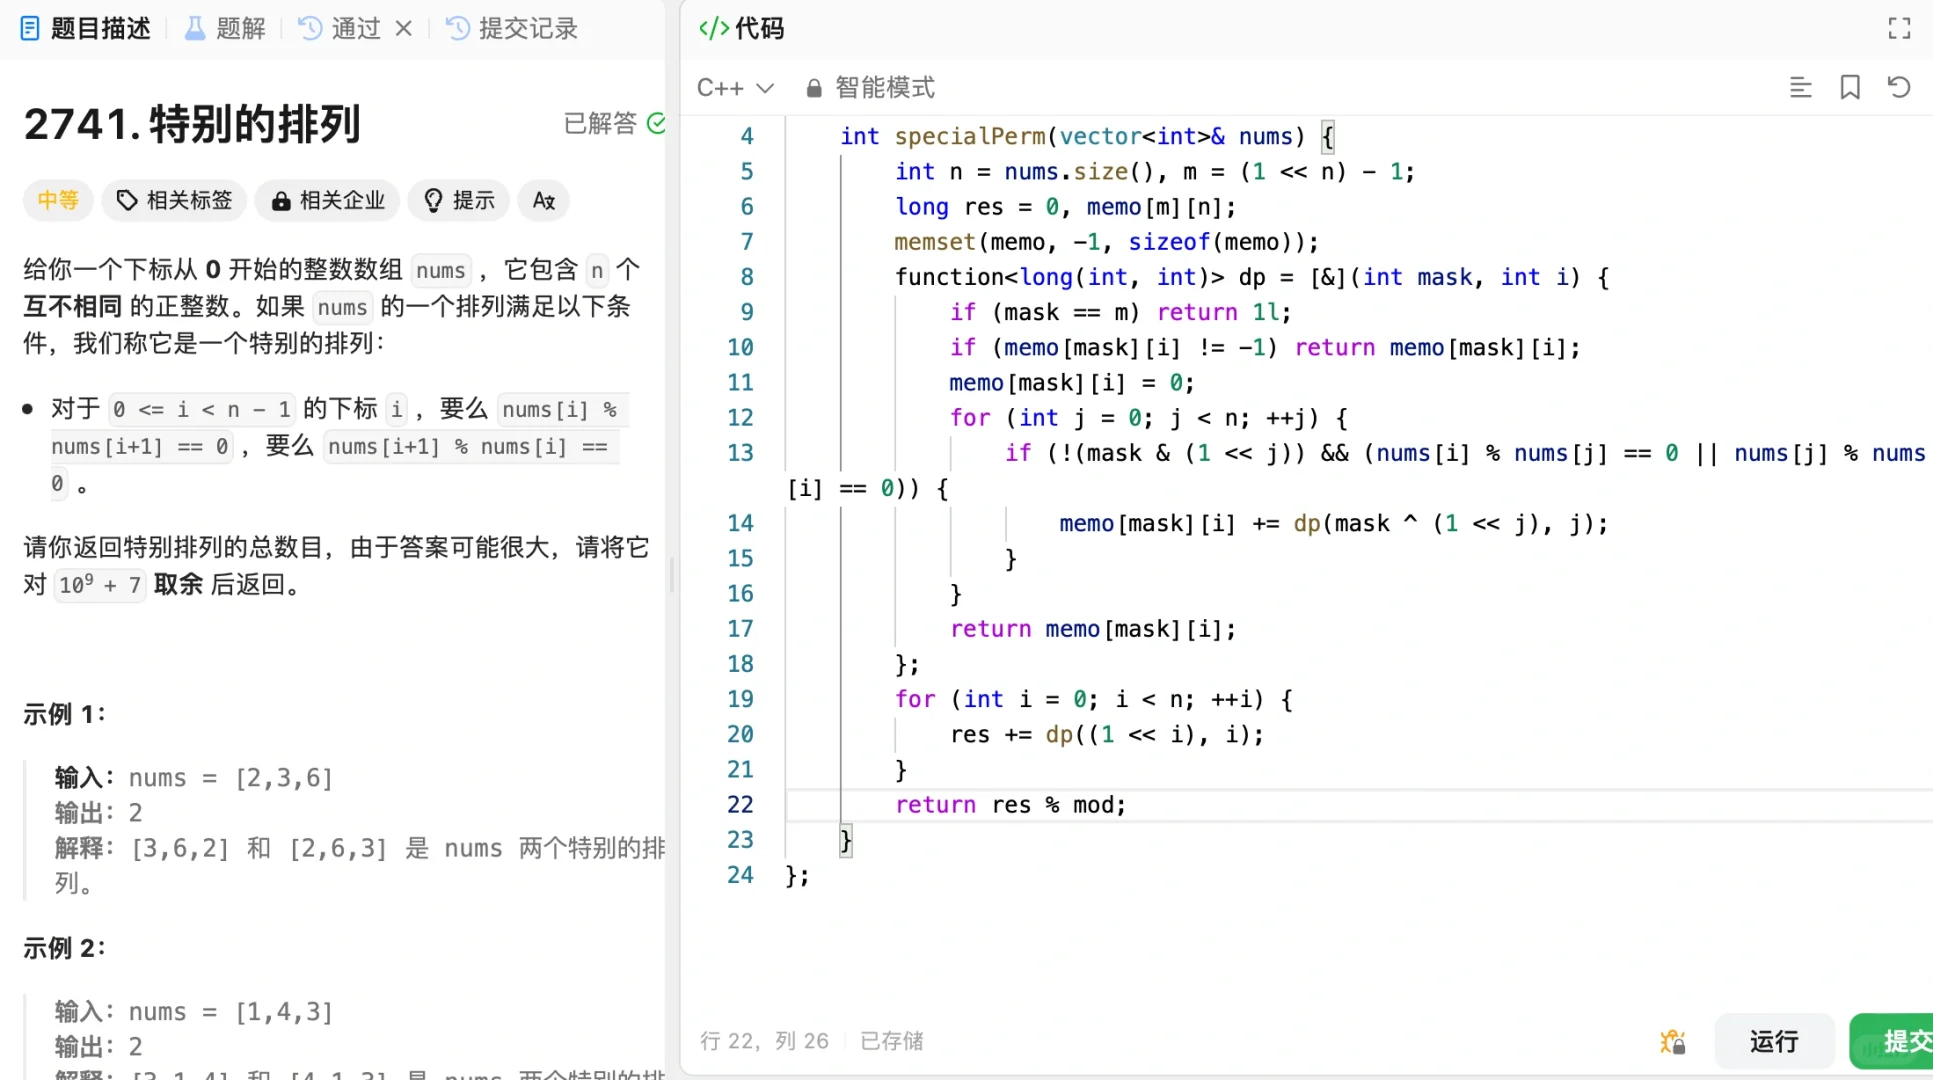The height and width of the screenshot is (1080, 1933).
Task: Submit solution with the 提交 button
Action: tap(1891, 1042)
